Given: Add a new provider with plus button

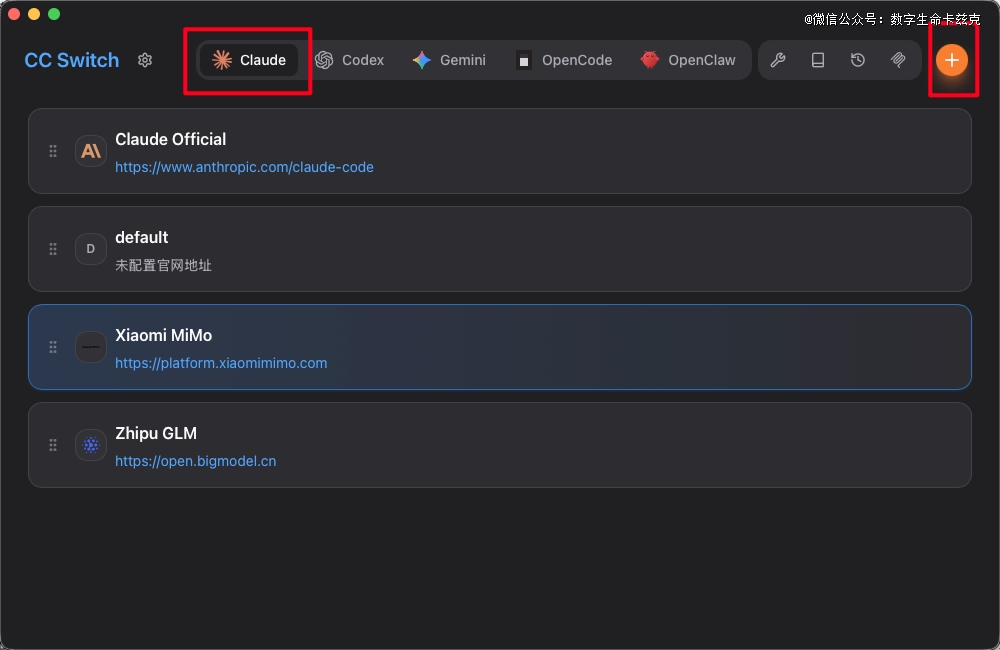Looking at the screenshot, I should coord(951,60).
